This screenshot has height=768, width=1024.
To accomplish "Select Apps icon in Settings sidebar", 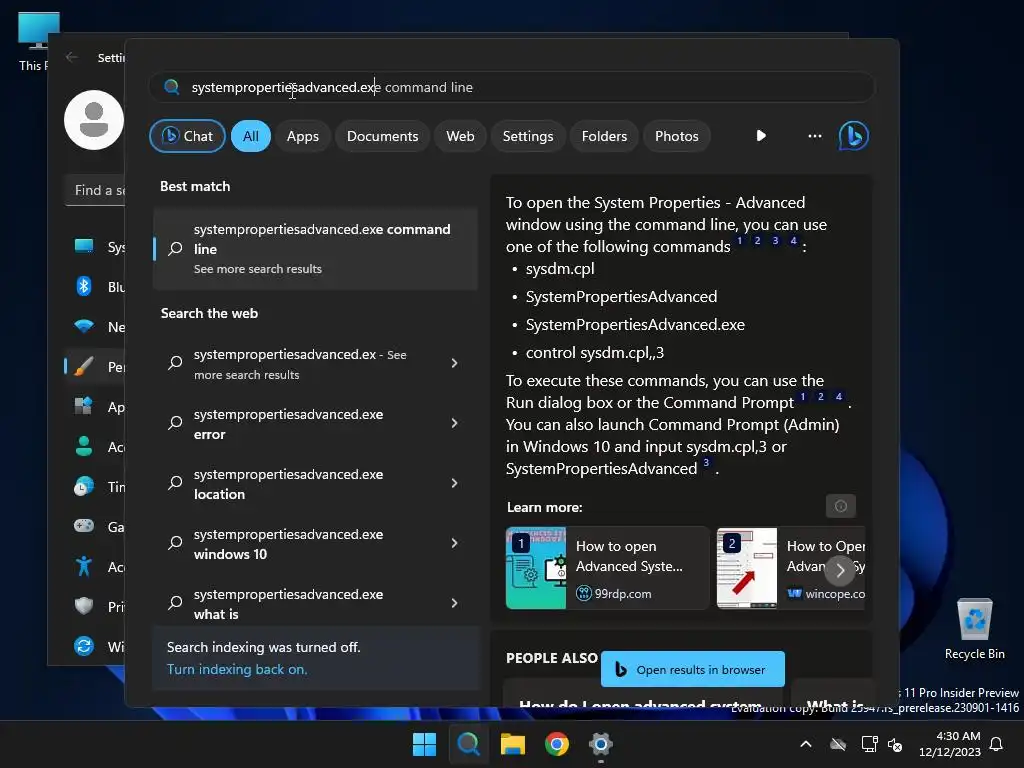I will pyautogui.click(x=84, y=406).
